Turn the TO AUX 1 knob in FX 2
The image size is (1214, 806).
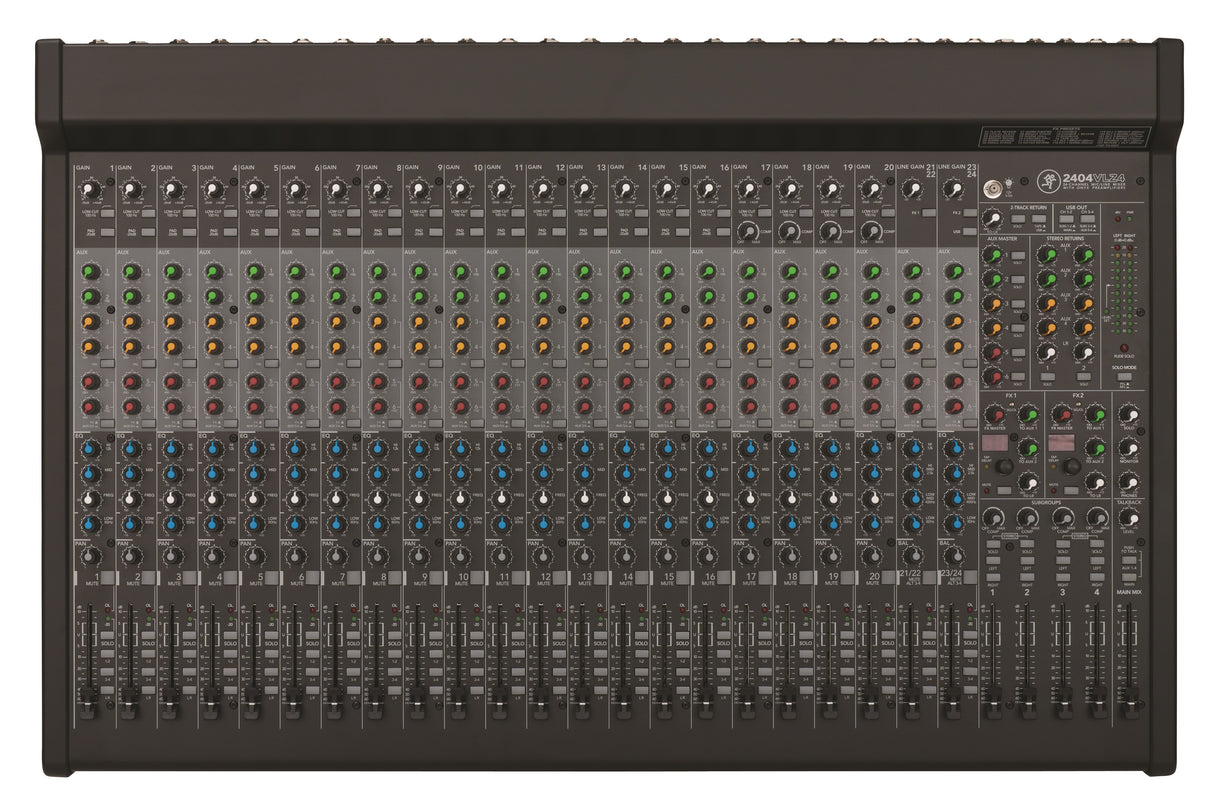click(x=1096, y=416)
